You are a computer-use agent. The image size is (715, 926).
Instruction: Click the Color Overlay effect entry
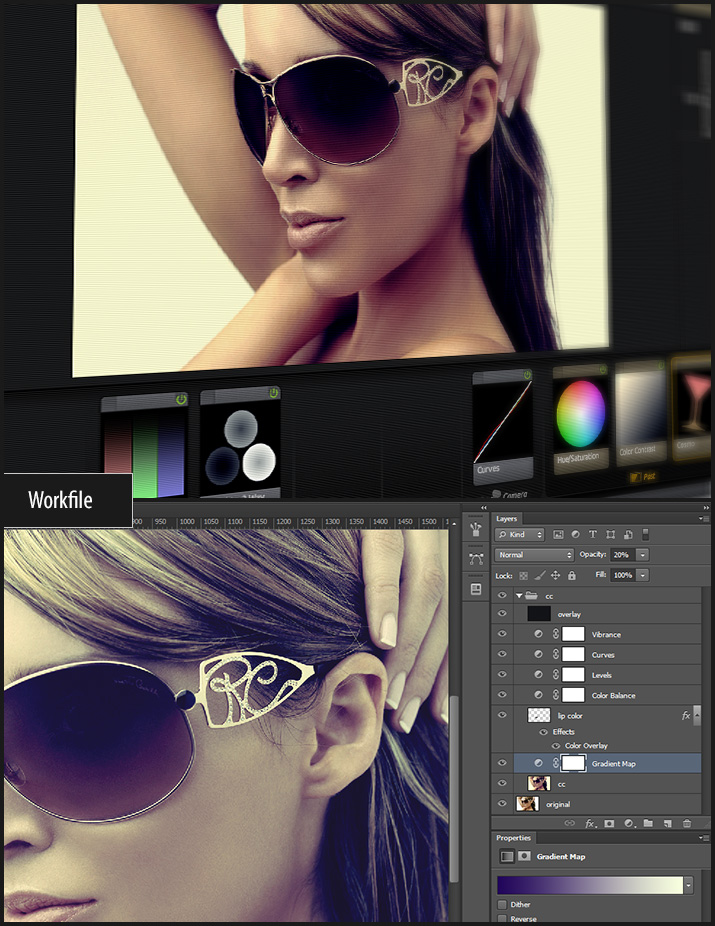click(x=587, y=746)
